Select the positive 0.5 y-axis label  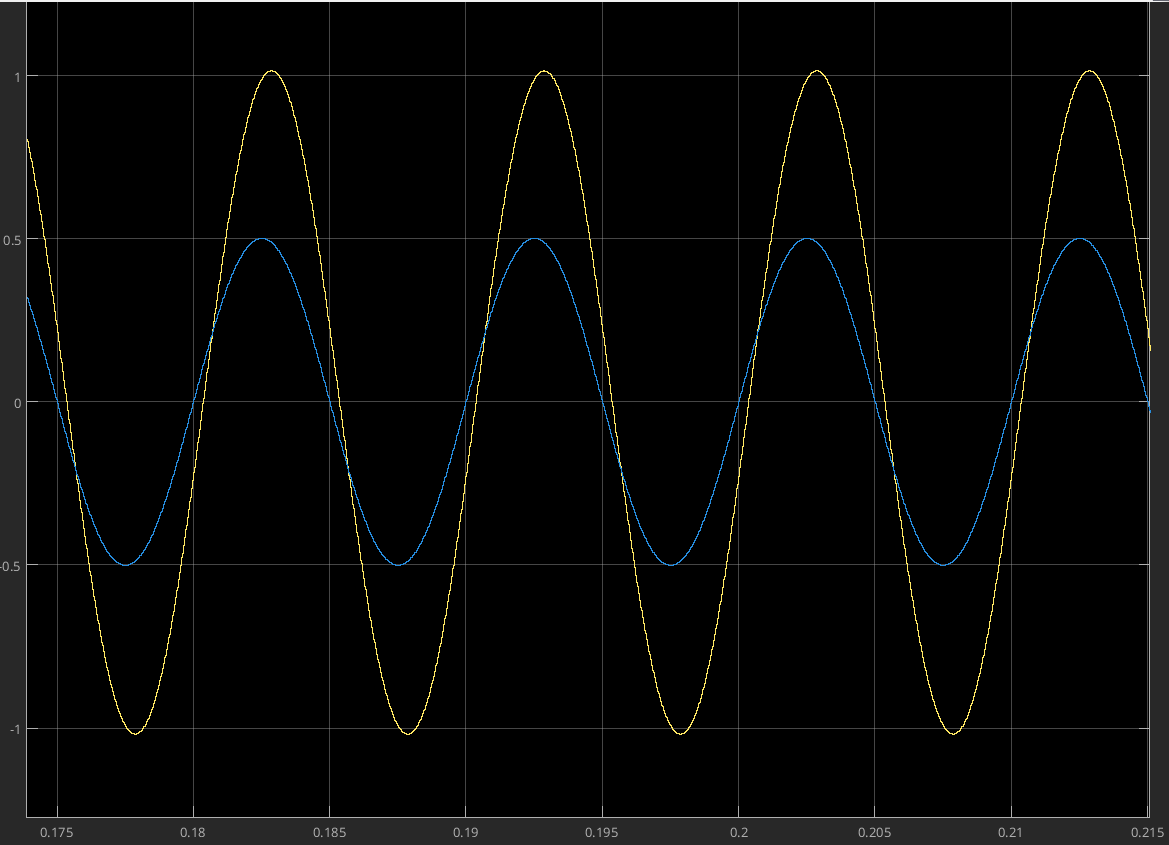(x=13, y=239)
